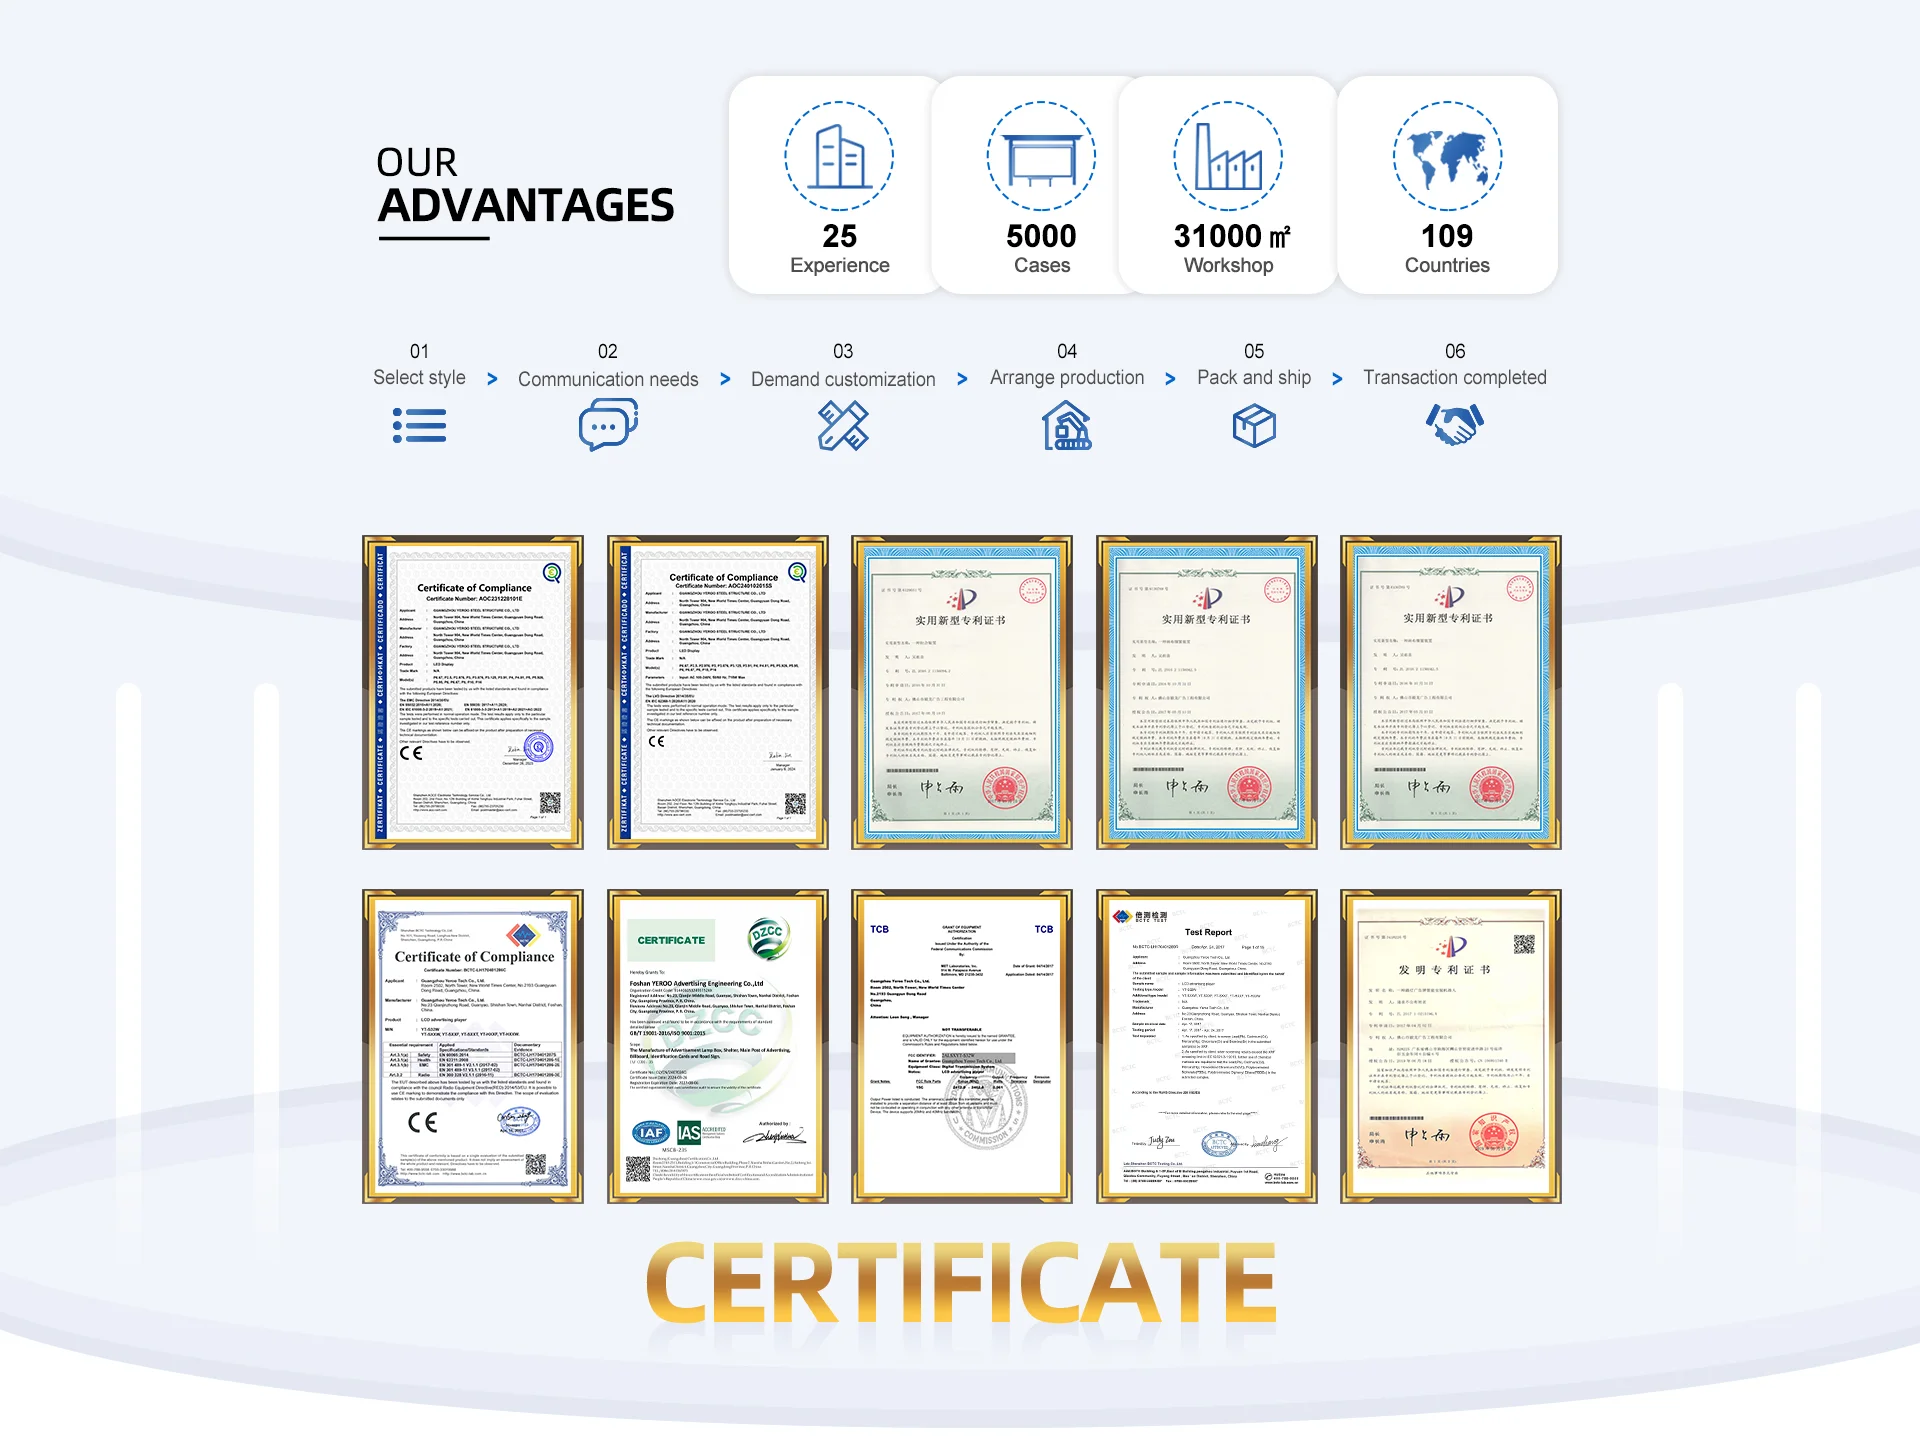Click the chevron arrow after Demand customization
1920x1436 pixels.
[x=962, y=379]
